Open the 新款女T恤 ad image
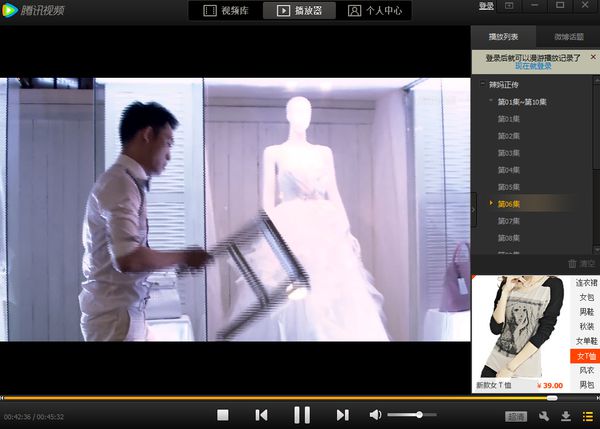The height and width of the screenshot is (429, 600). tap(521, 327)
